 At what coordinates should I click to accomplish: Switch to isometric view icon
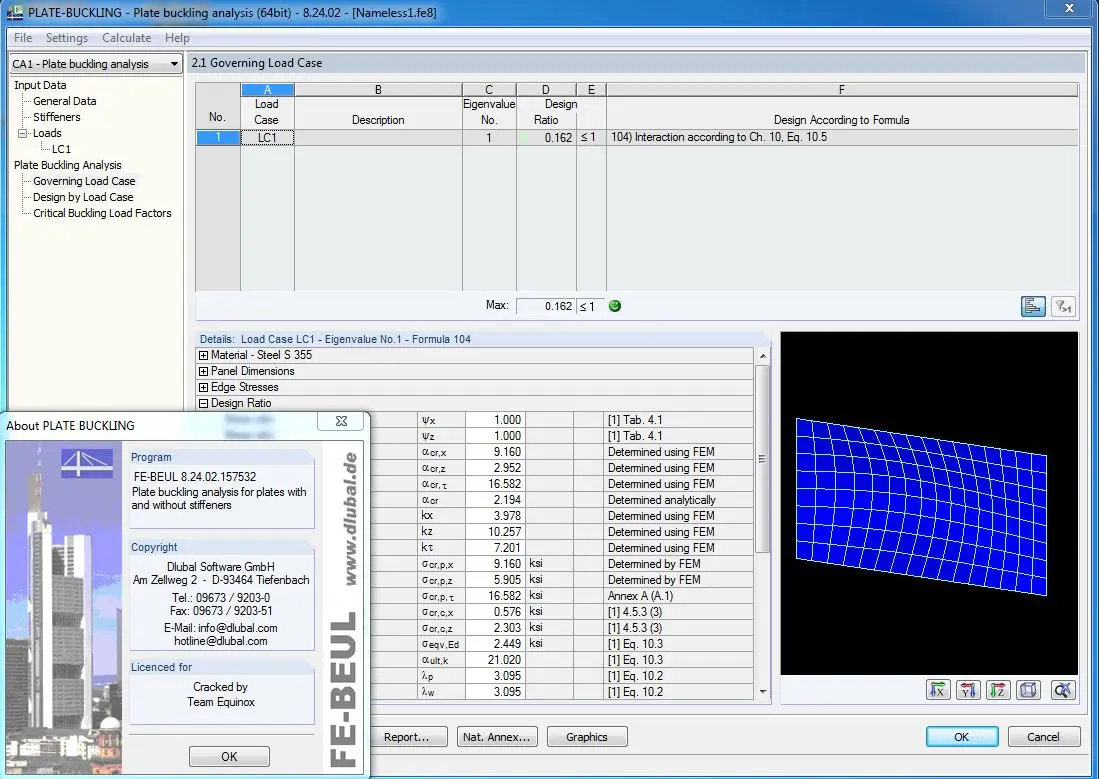[1029, 689]
